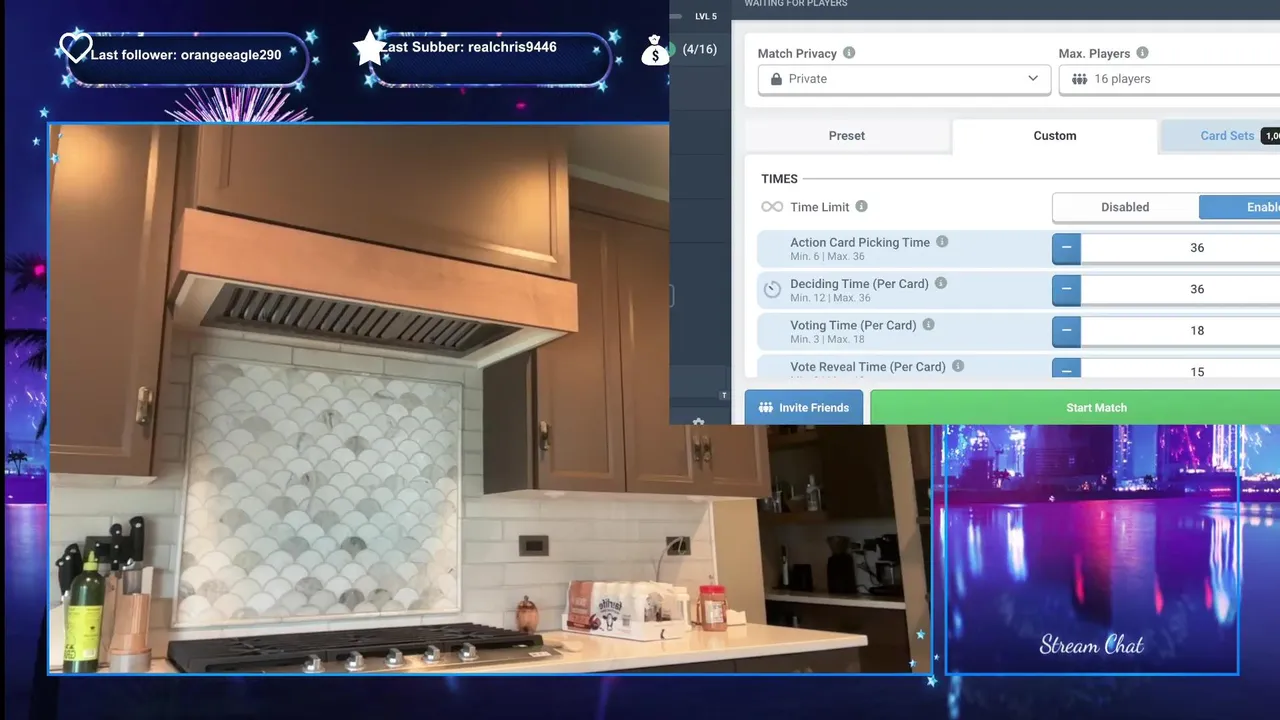Click the Deciding Time info icon
The image size is (1280, 720).
pyautogui.click(x=940, y=283)
